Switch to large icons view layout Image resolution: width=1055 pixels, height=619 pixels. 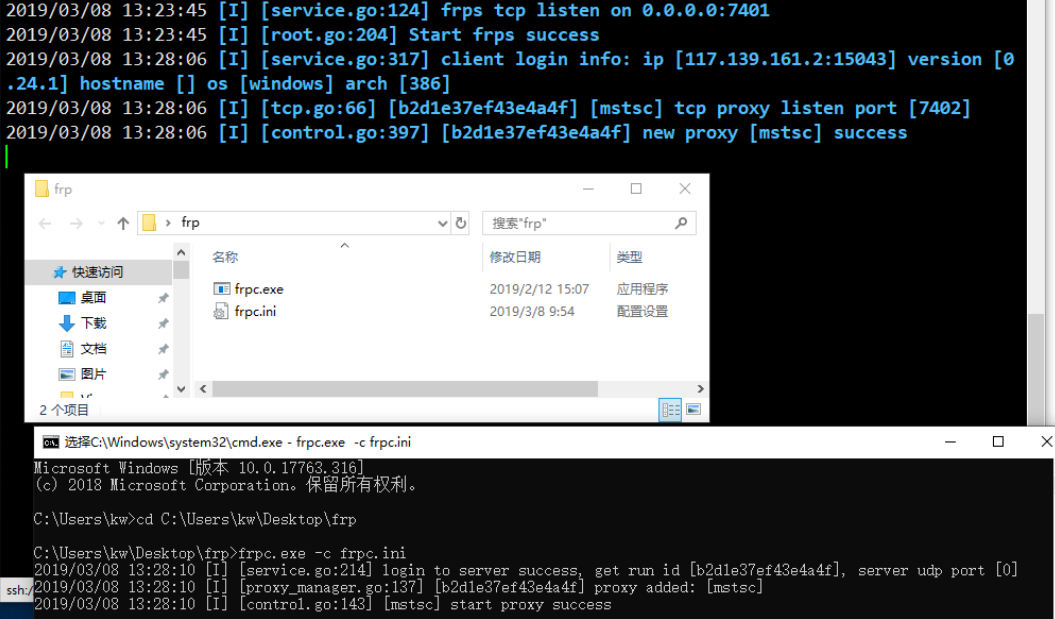(x=693, y=410)
